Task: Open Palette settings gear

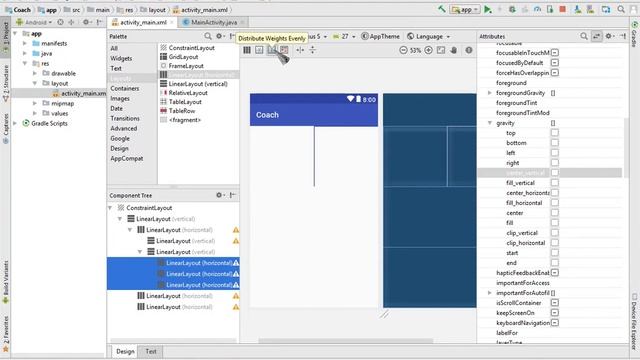Action: pyautogui.click(x=219, y=36)
